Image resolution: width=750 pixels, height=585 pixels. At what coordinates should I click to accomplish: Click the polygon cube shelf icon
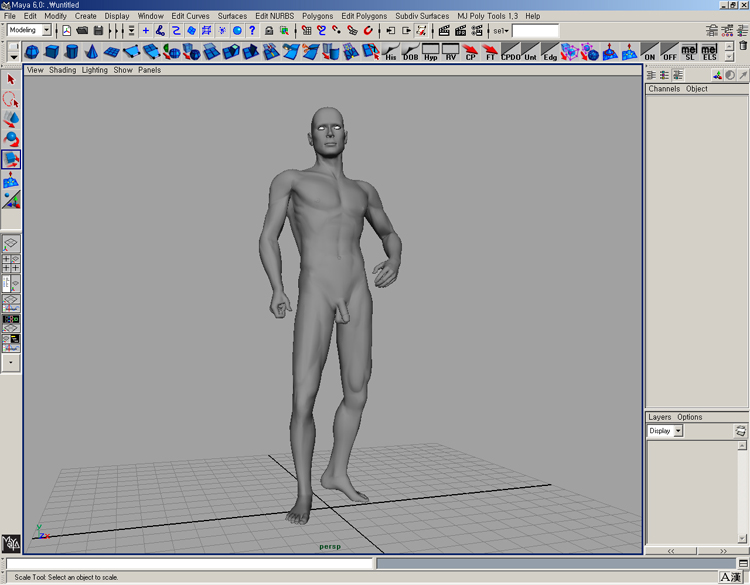[x=51, y=52]
